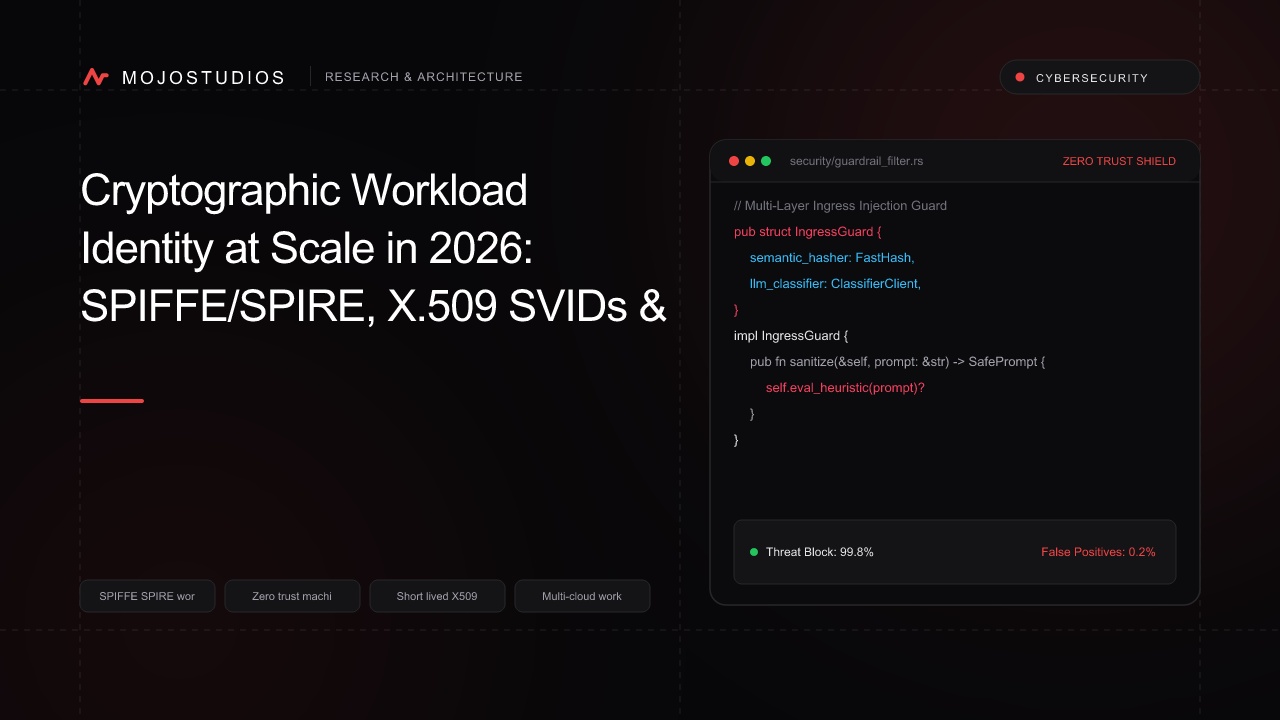Viewport: 1280px width, 720px height.
Task: Select the Zero trust machi tag
Action: [292, 596]
